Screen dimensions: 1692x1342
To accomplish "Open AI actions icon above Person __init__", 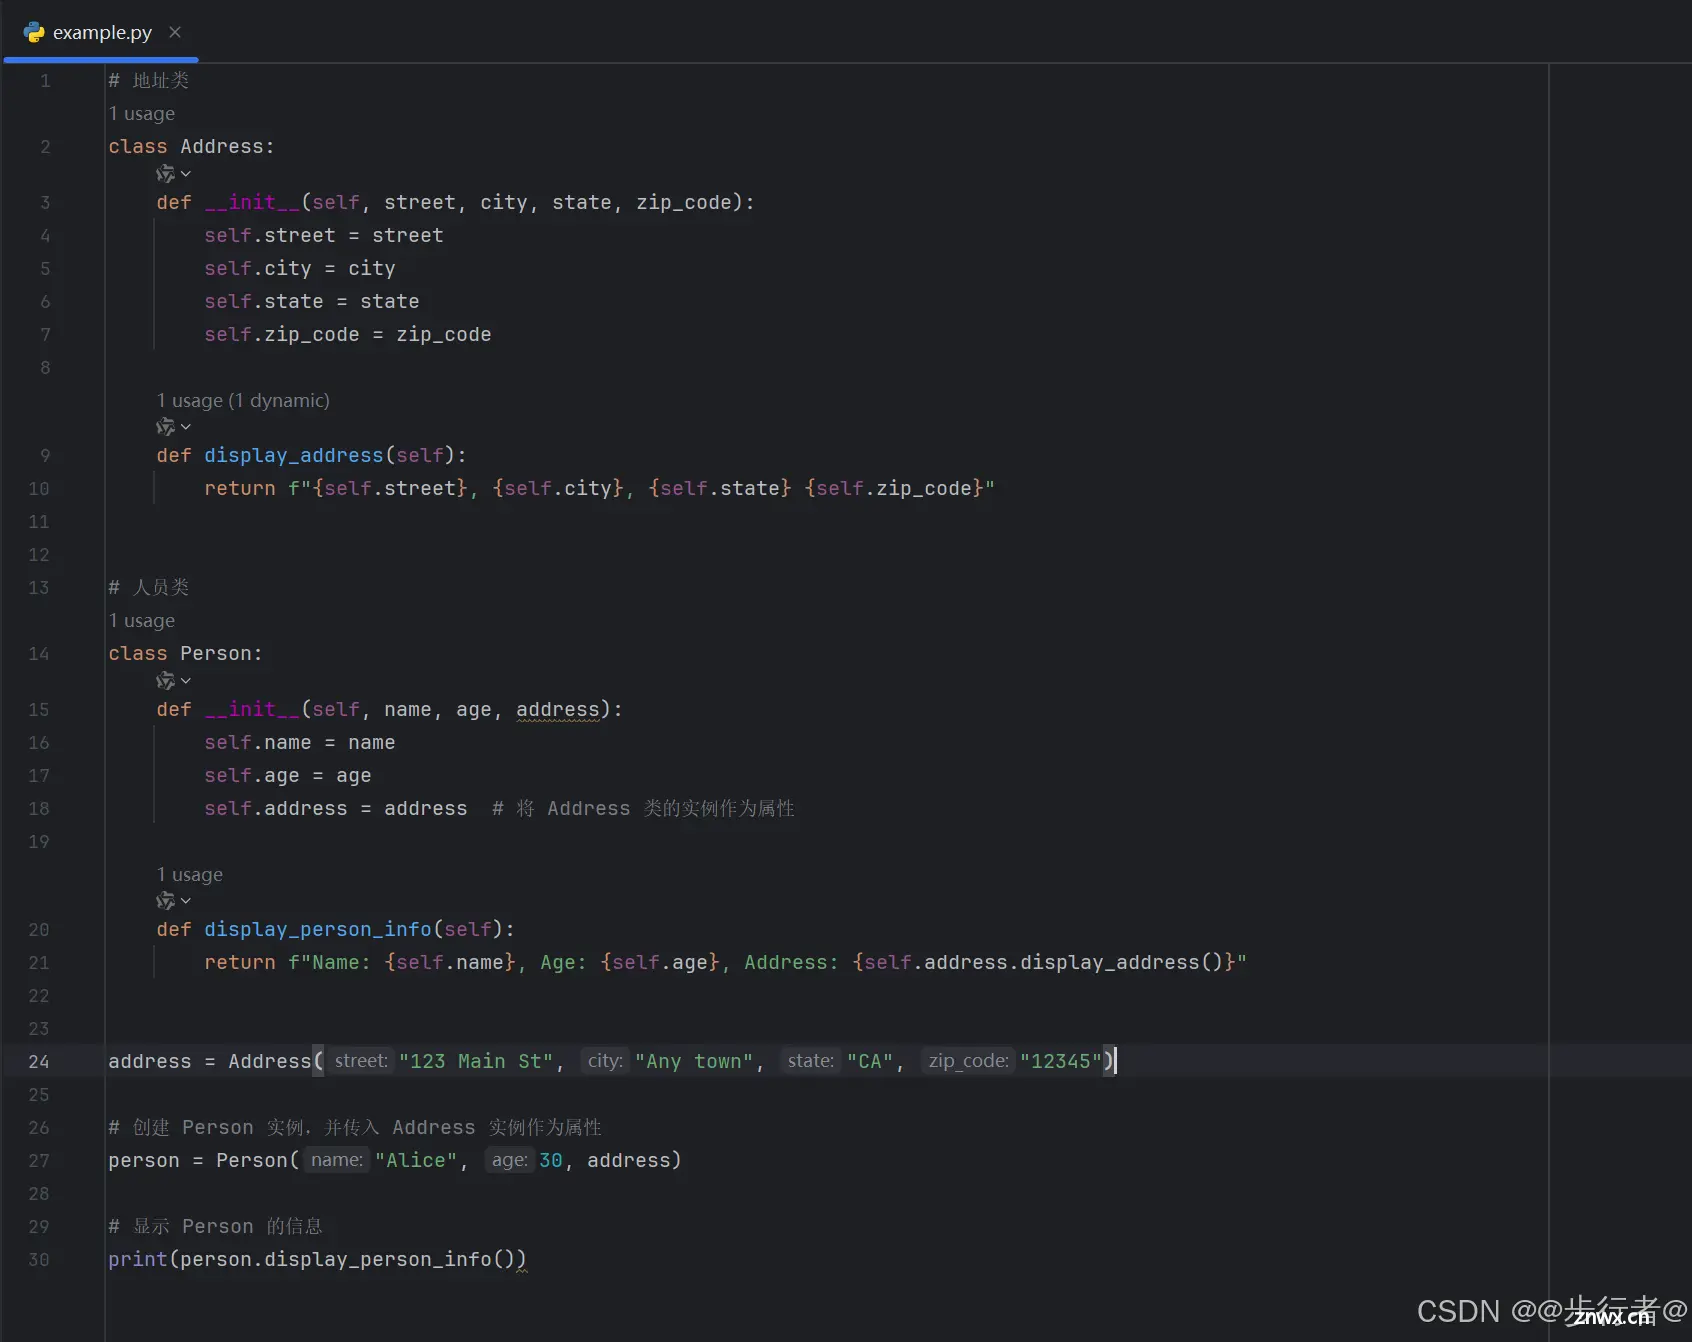I will point(165,681).
